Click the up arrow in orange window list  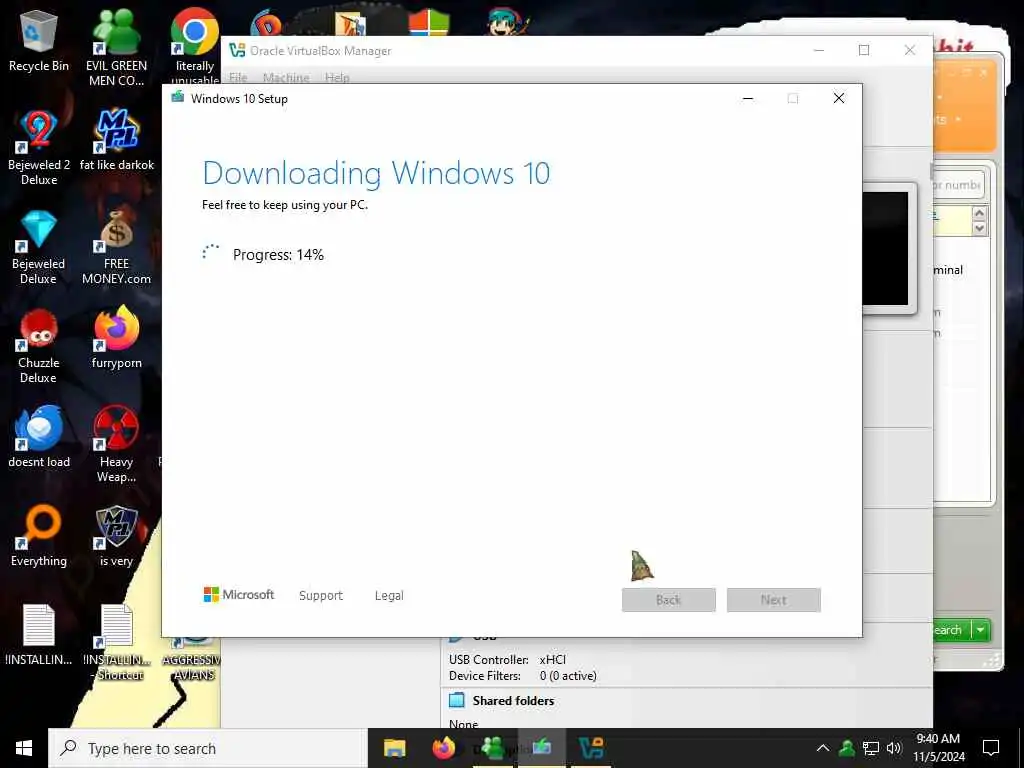[x=979, y=214]
